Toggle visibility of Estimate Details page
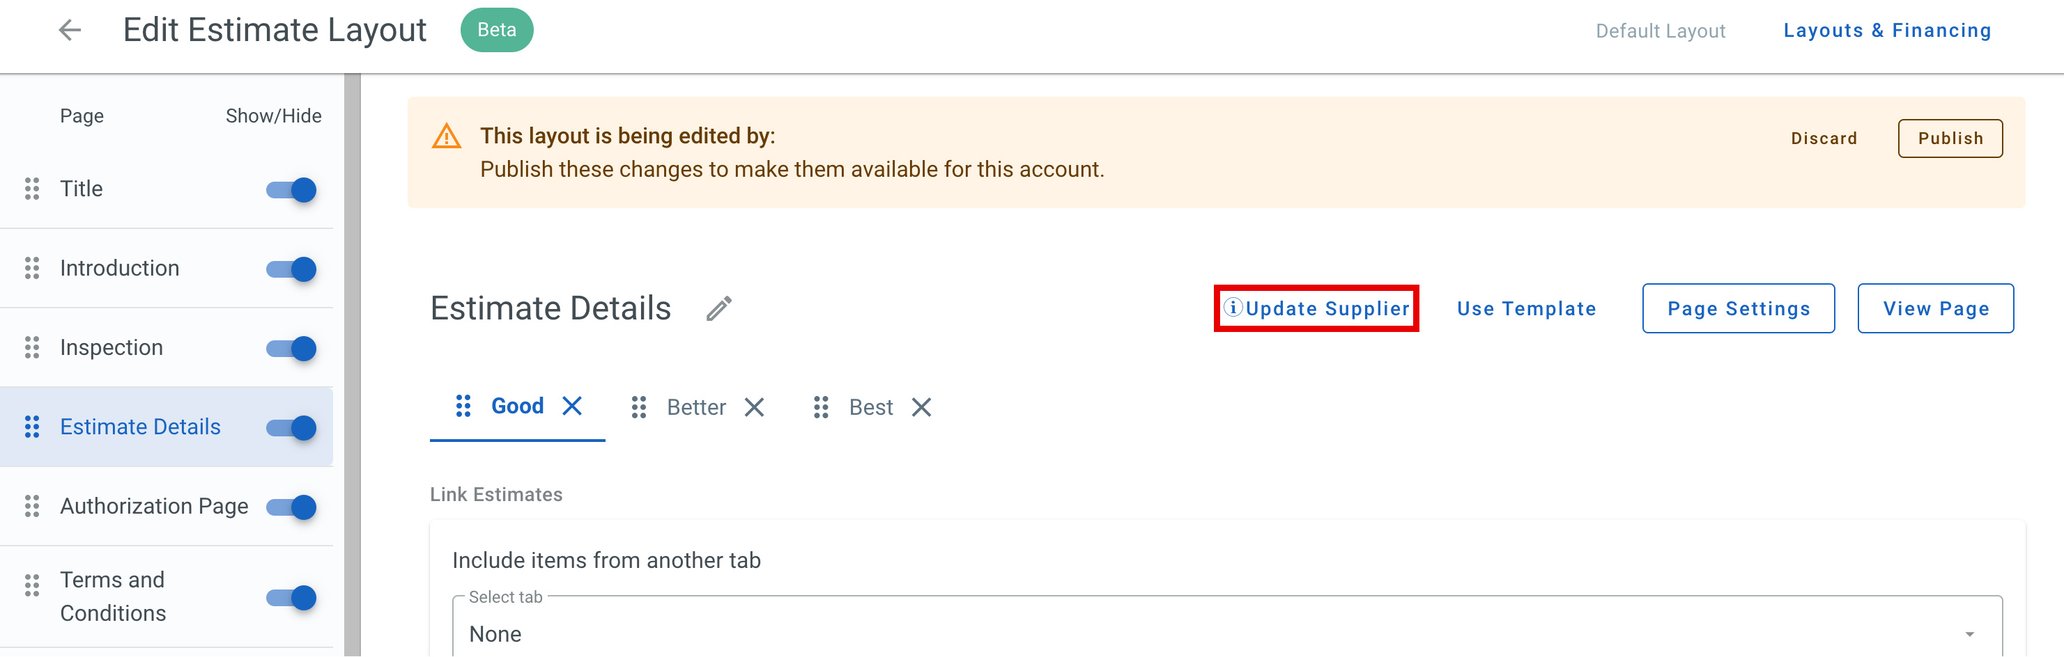This screenshot has width=2064, height=657. pyautogui.click(x=290, y=427)
